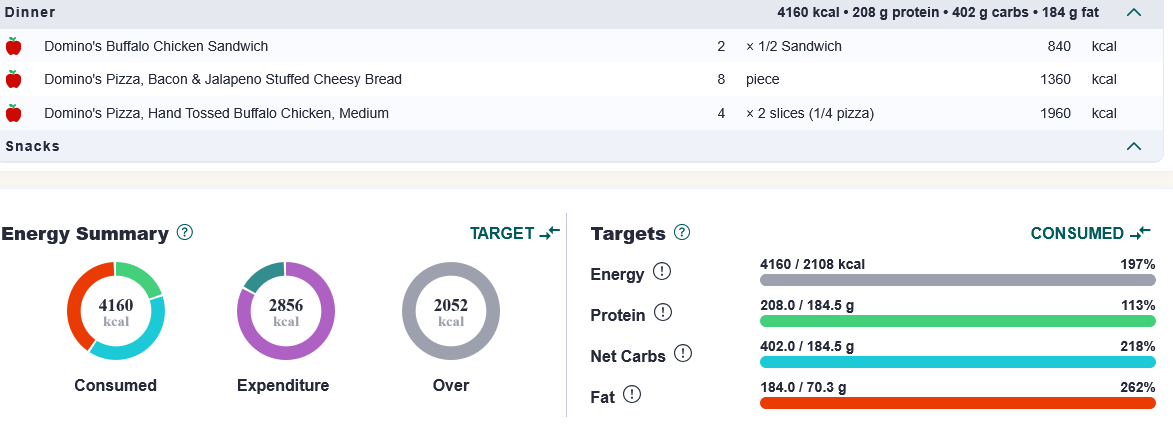Image resolution: width=1173 pixels, height=430 pixels.
Task: Click the Energy target info icon
Action: point(662,271)
